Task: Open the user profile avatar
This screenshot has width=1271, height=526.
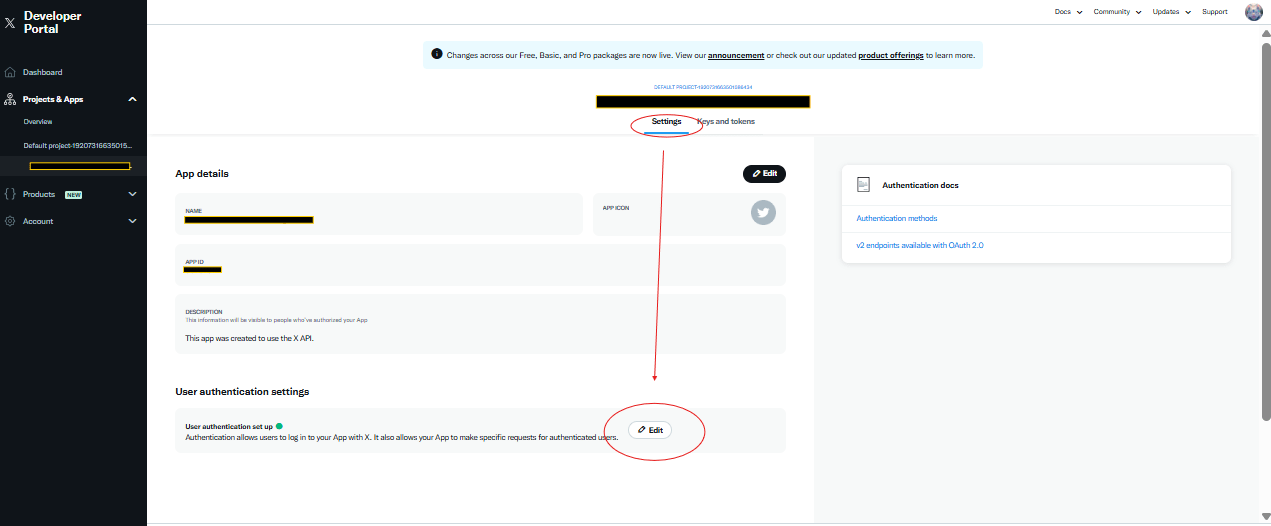Action: 1254,12
